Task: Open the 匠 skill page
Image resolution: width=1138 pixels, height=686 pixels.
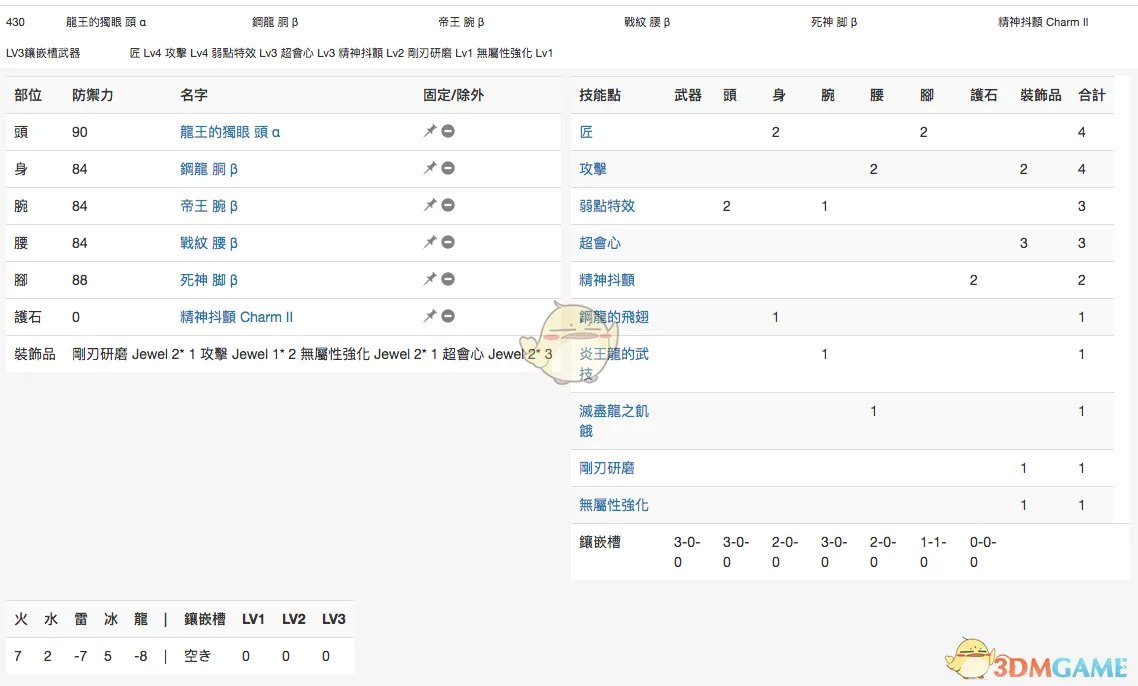Action: [585, 131]
